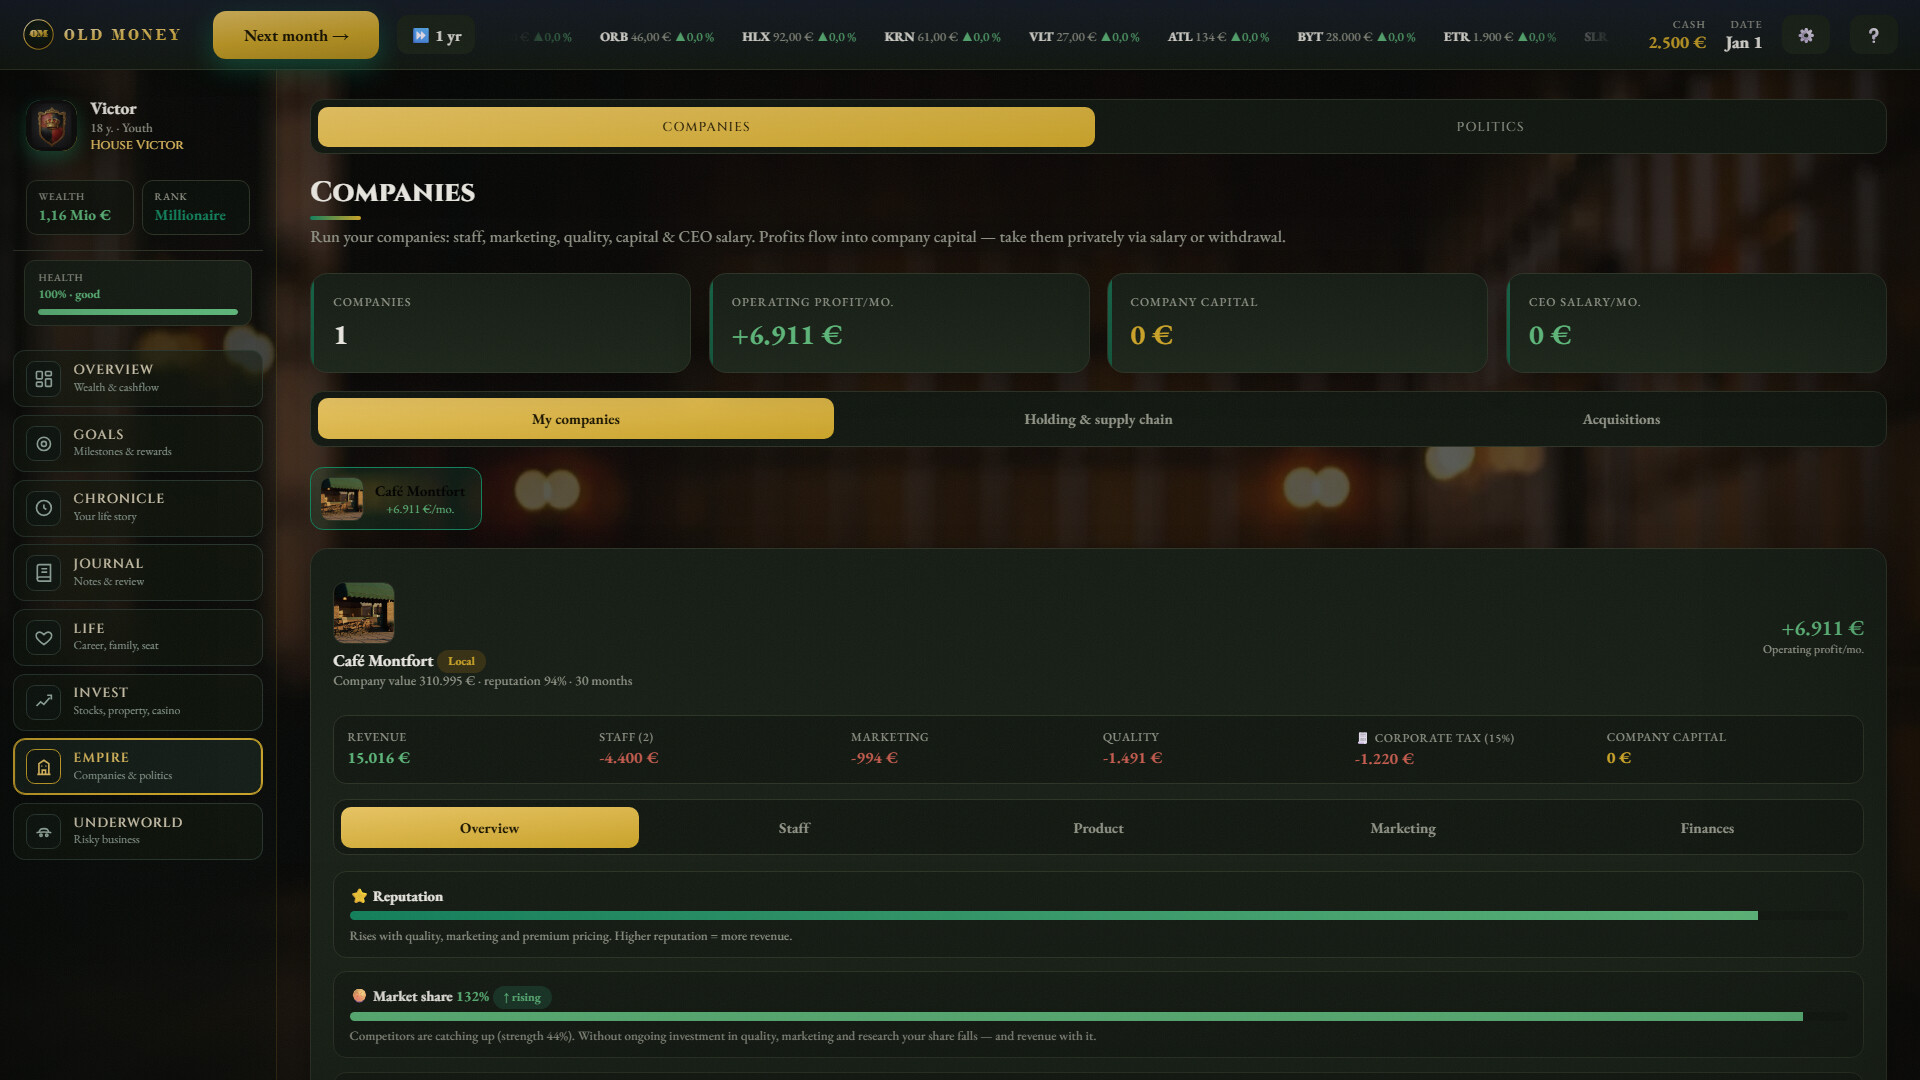Image resolution: width=1920 pixels, height=1080 pixels.
Task: Click the Revenue 15.016 € value
Action: click(x=379, y=758)
